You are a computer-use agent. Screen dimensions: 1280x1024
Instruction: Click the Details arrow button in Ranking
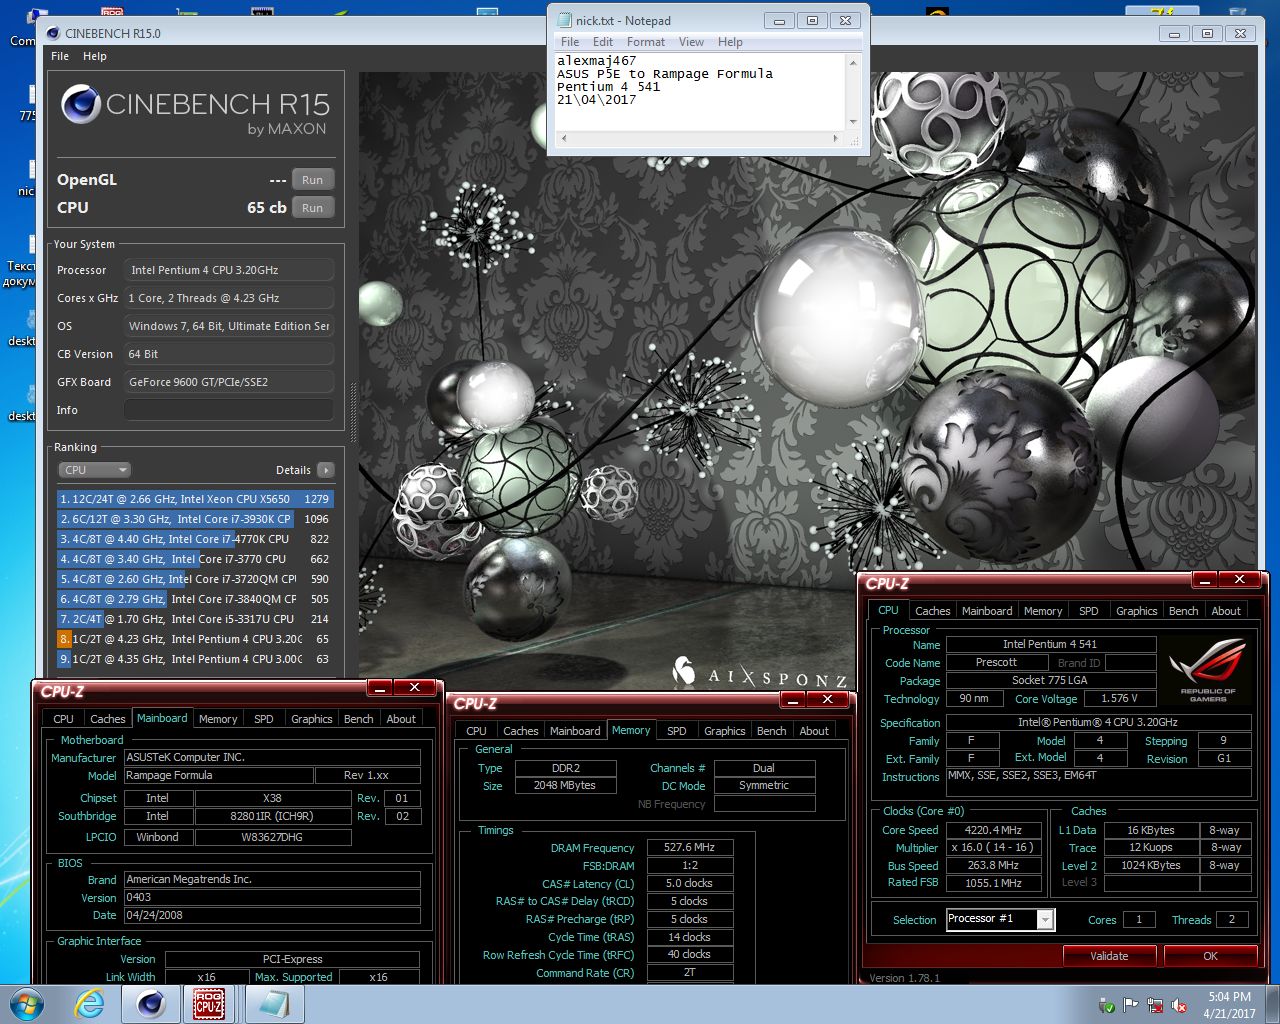(325, 470)
